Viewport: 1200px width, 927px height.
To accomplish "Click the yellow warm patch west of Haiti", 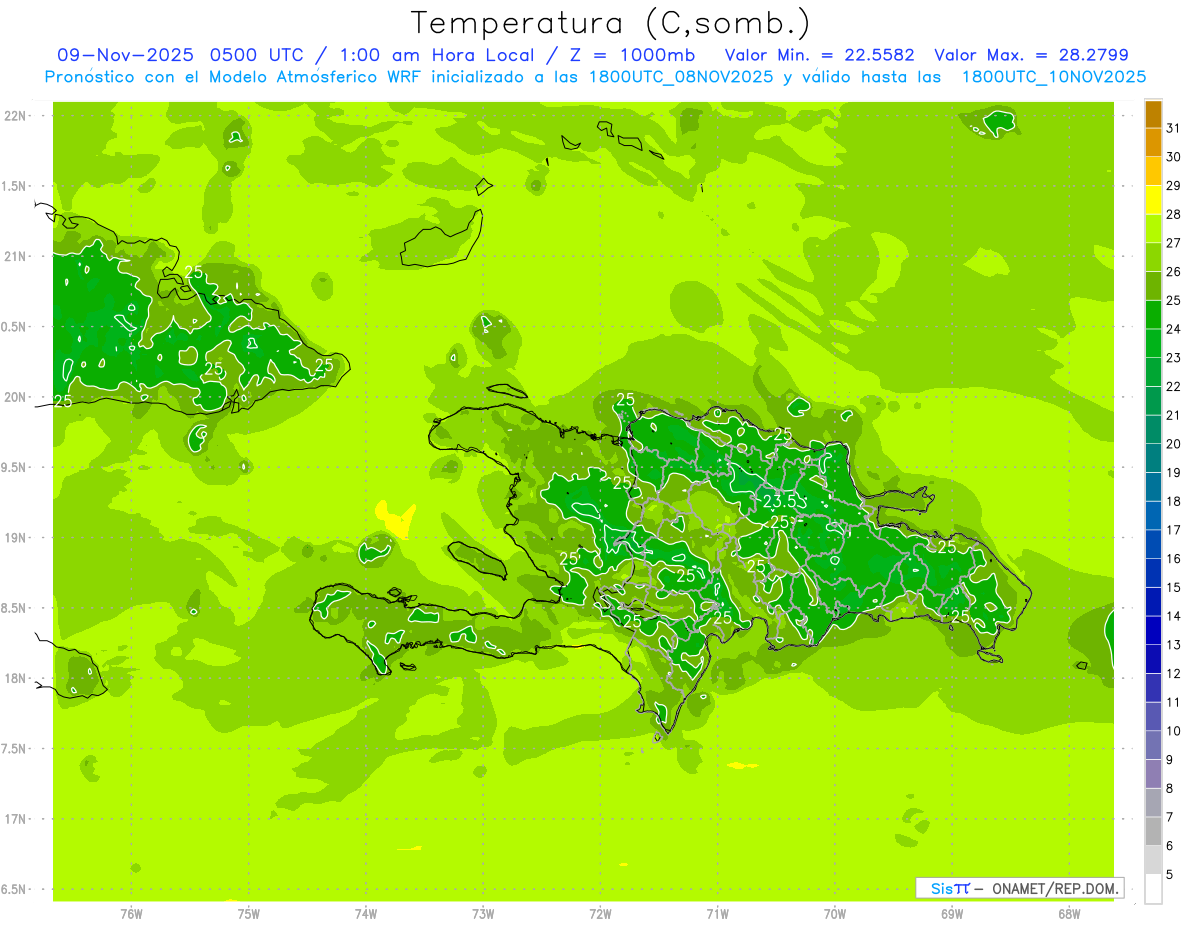I will 395,517.
